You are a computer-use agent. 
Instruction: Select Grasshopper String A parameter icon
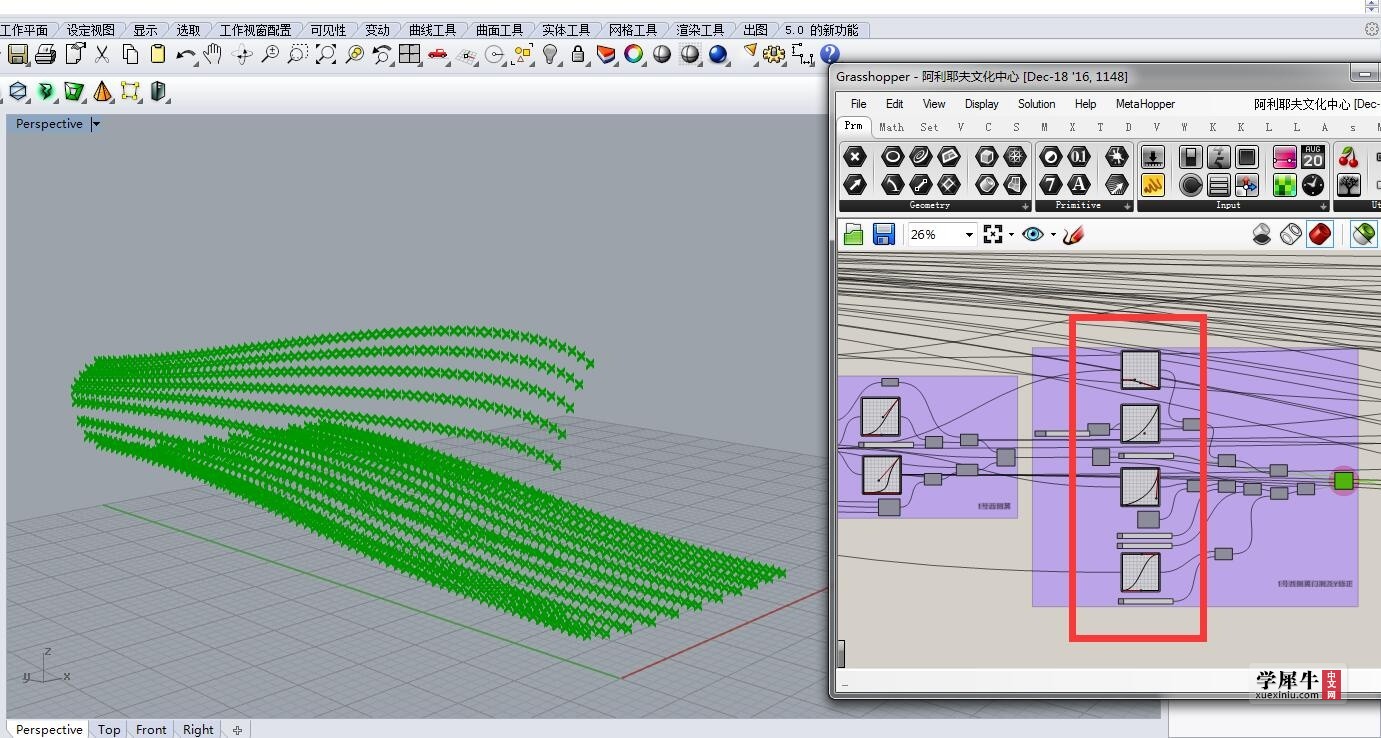1079,184
